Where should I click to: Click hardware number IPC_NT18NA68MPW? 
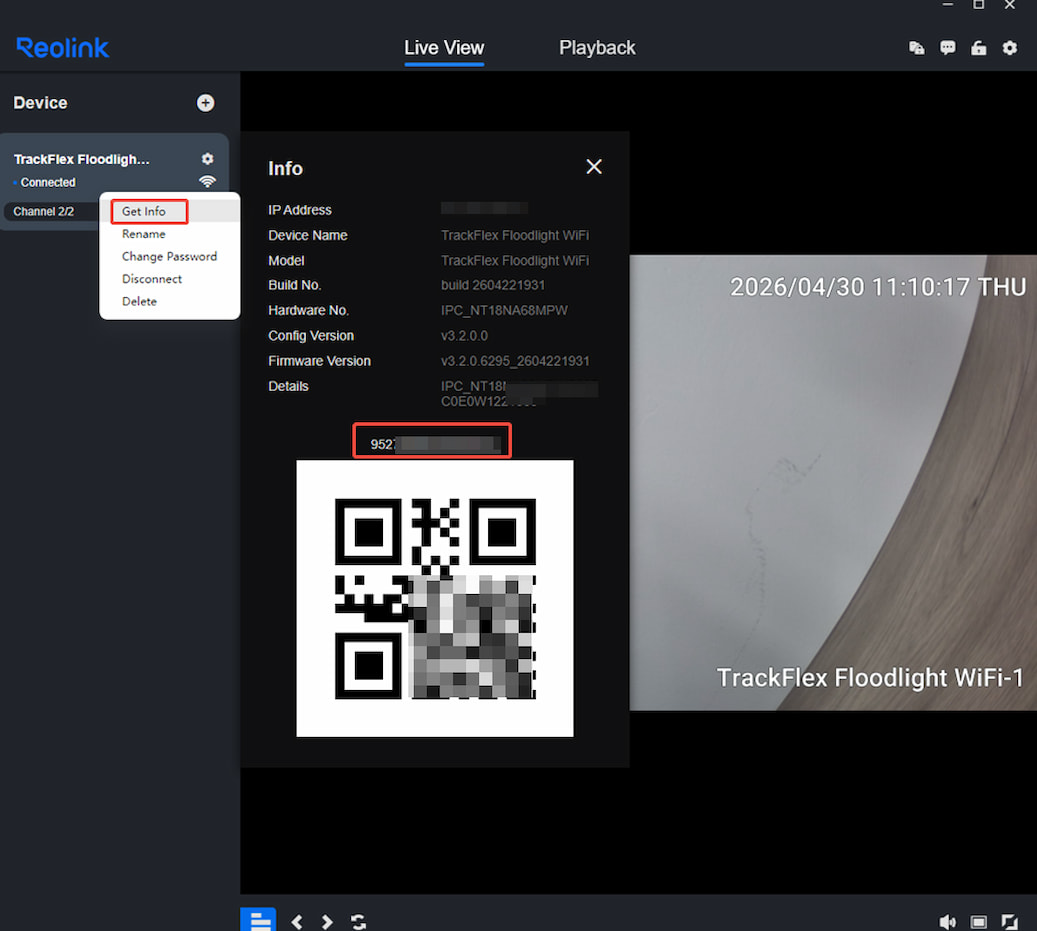click(x=504, y=310)
